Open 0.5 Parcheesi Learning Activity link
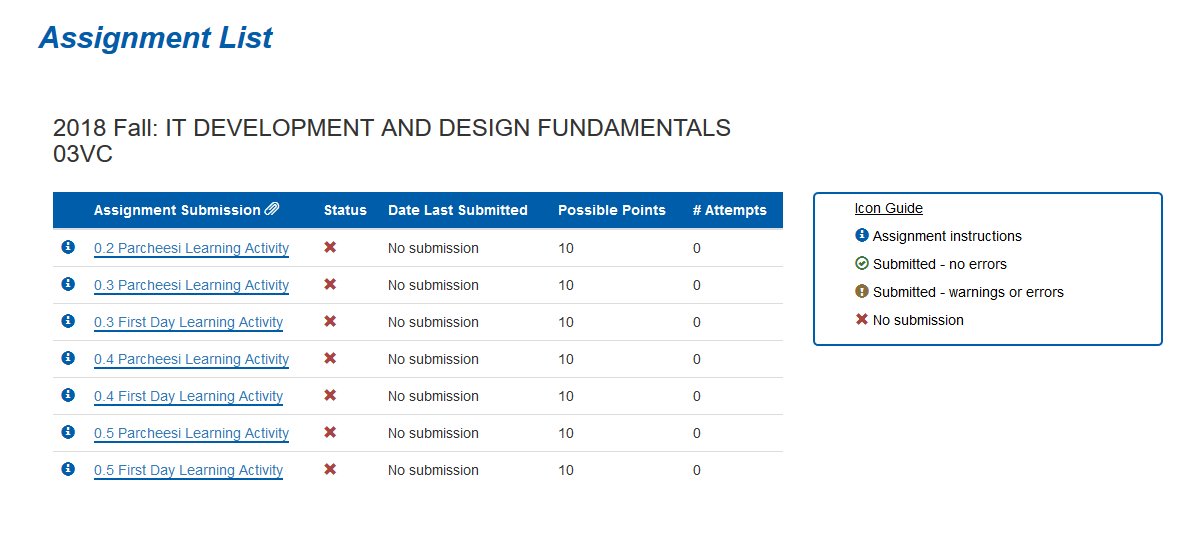This screenshot has height=543, width=1184. [191, 433]
